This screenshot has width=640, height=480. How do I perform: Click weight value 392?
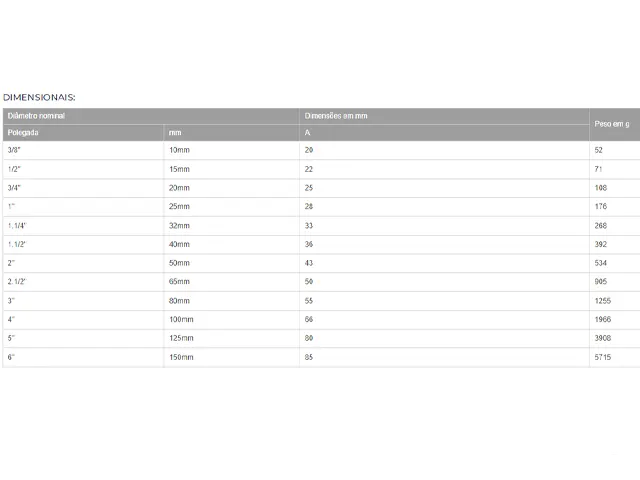pos(600,244)
